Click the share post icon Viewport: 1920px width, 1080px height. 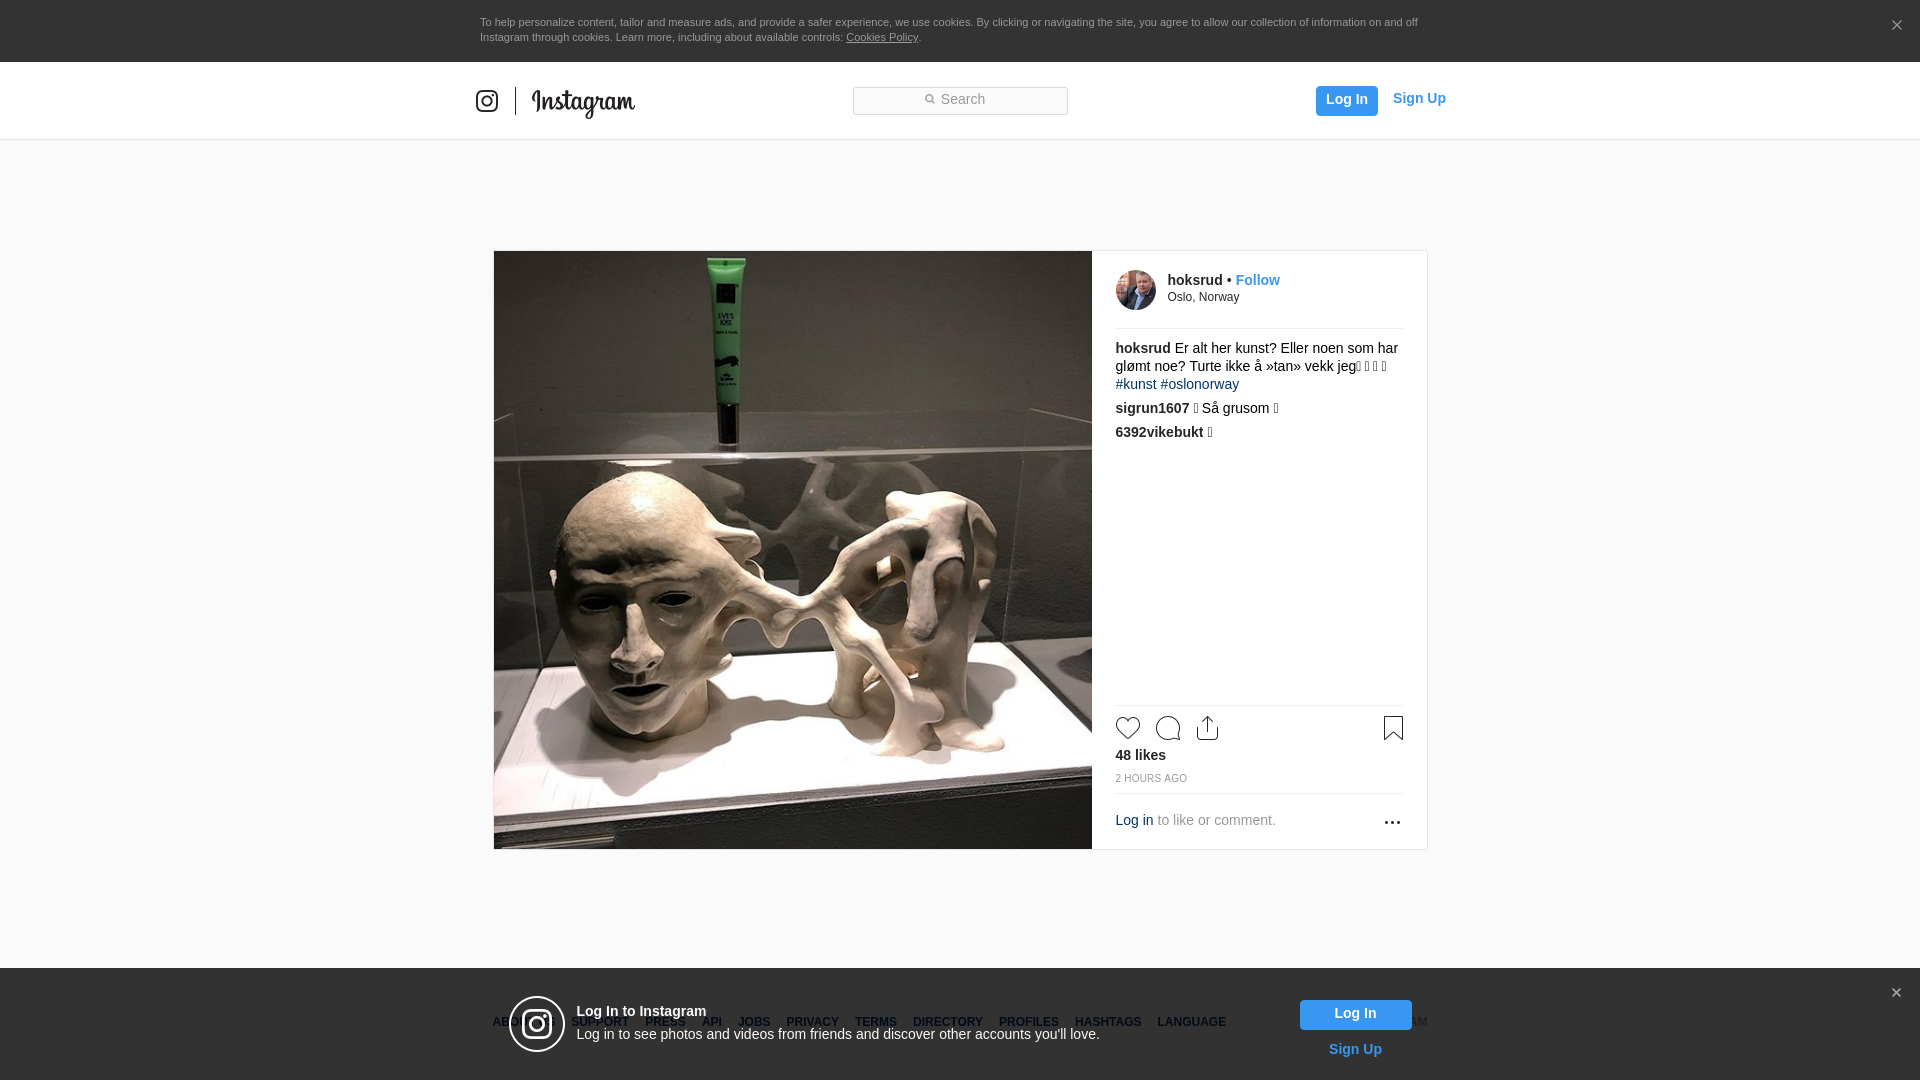pyautogui.click(x=1207, y=728)
